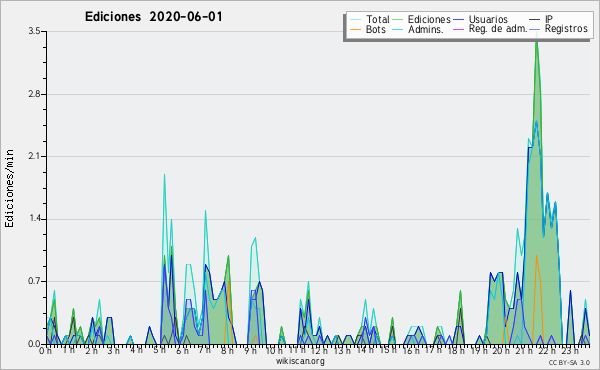The height and width of the screenshot is (370, 600).
Task: Click the 9 h x-axis label
Action: pyautogui.click(x=250, y=351)
